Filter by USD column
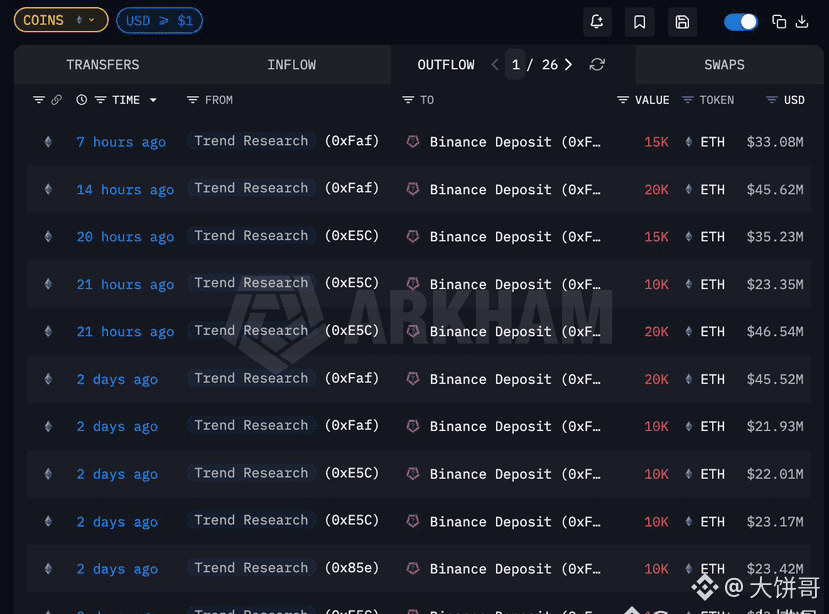The width and height of the screenshot is (829, 614). pyautogui.click(x=772, y=100)
